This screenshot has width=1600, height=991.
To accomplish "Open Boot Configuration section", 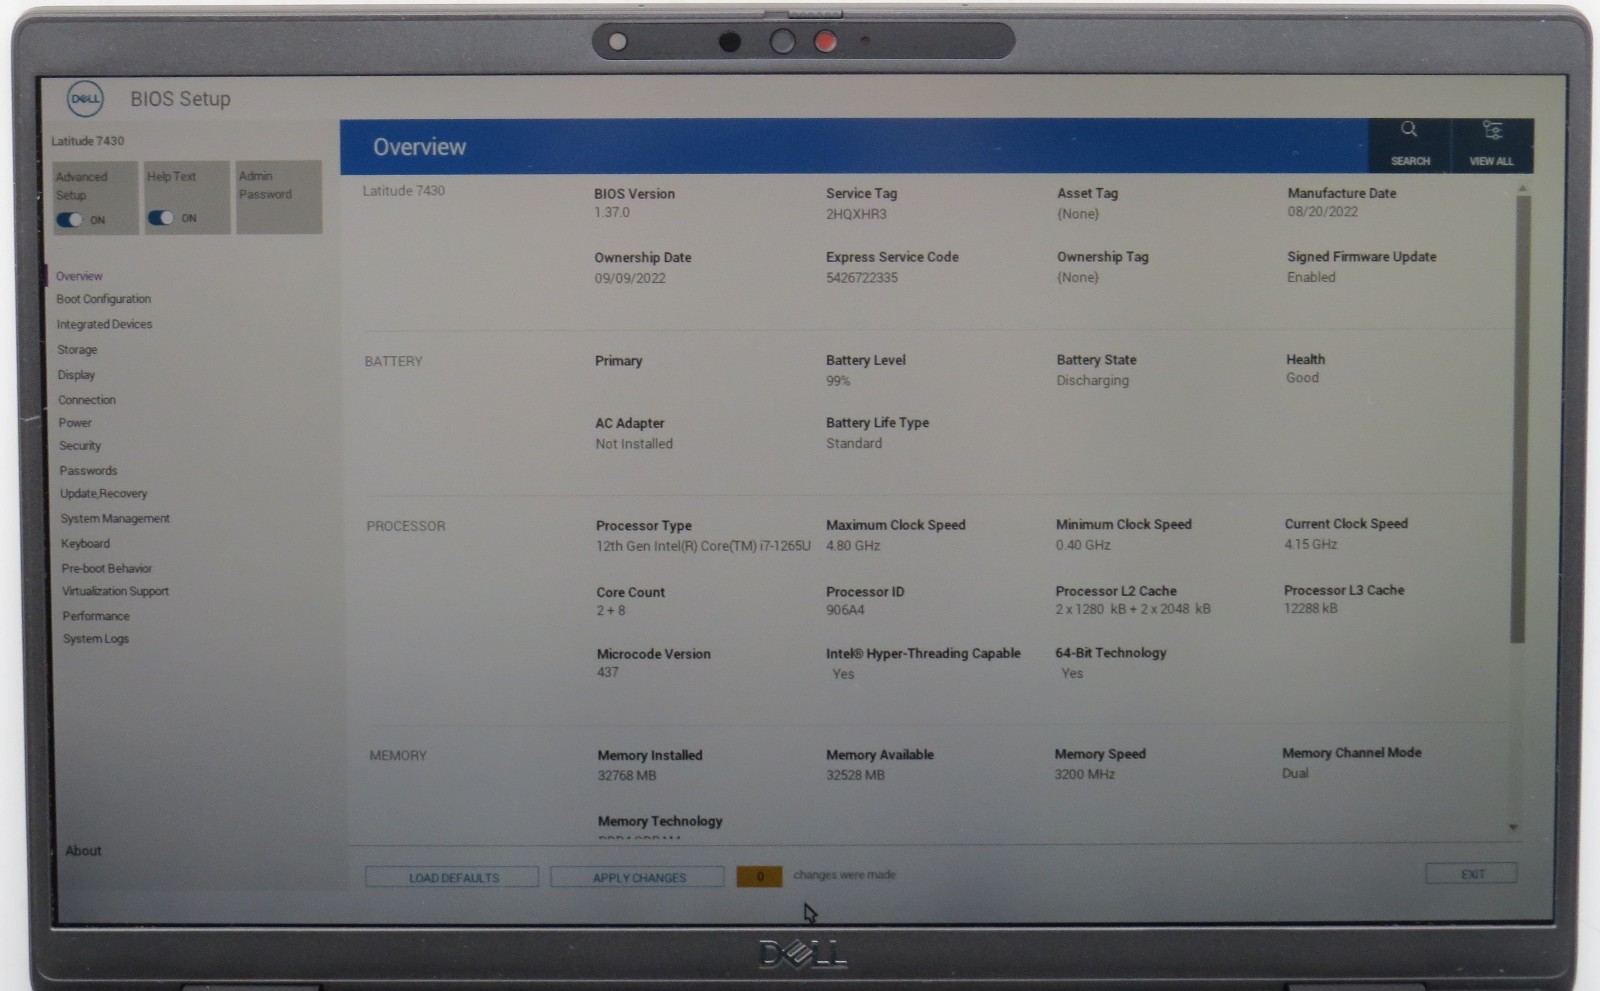I will 104,299.
